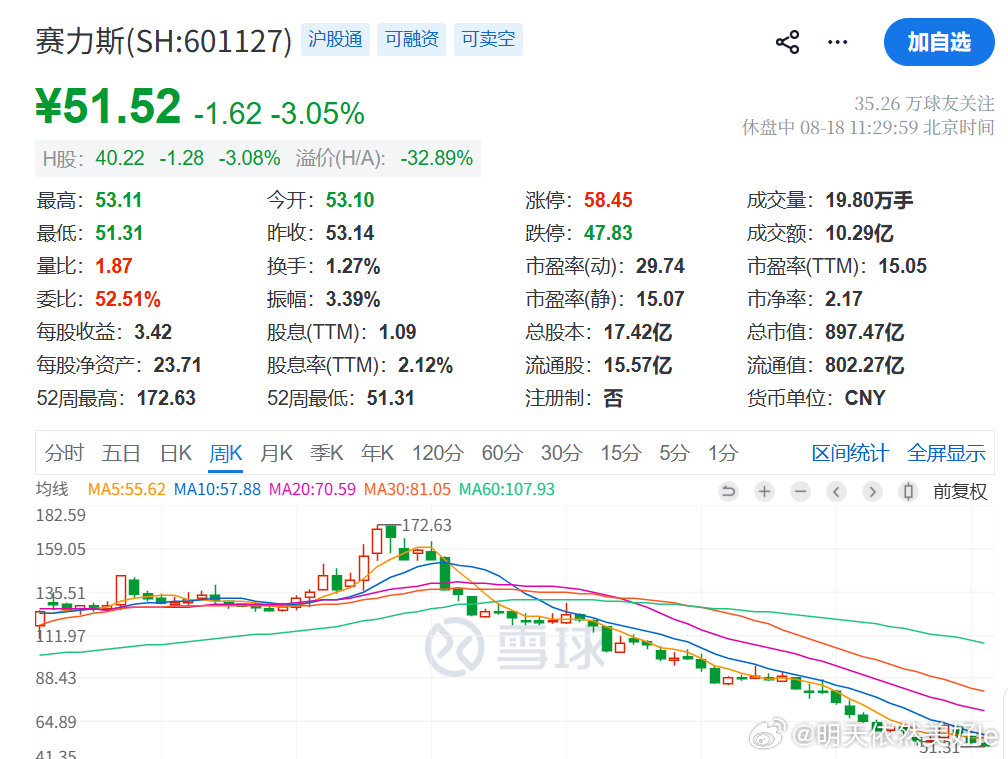Click the chart reset/undo arrow icon
This screenshot has height=759, width=1008.
tap(728, 492)
